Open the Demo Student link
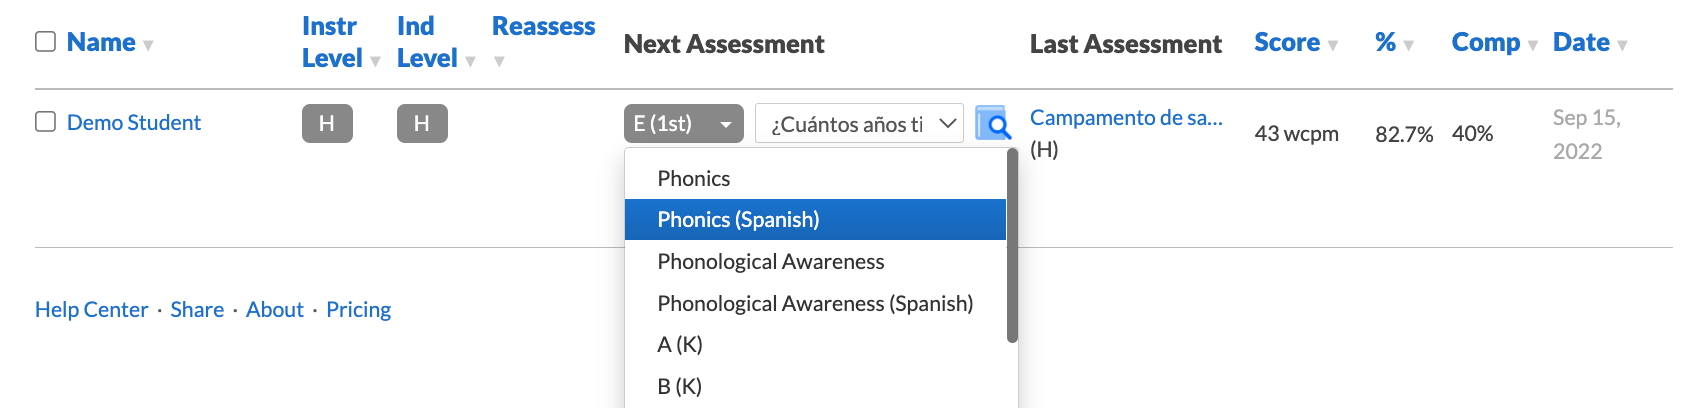The width and height of the screenshot is (1692, 408). point(134,122)
